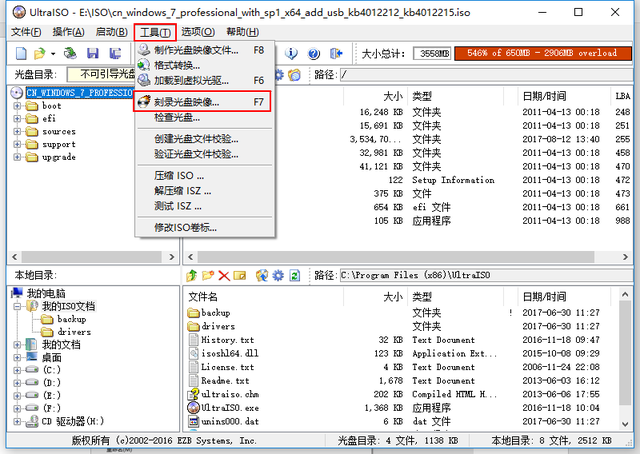The width and height of the screenshot is (640, 454).
Task: Select History.txt in local file list
Action: tap(227, 340)
